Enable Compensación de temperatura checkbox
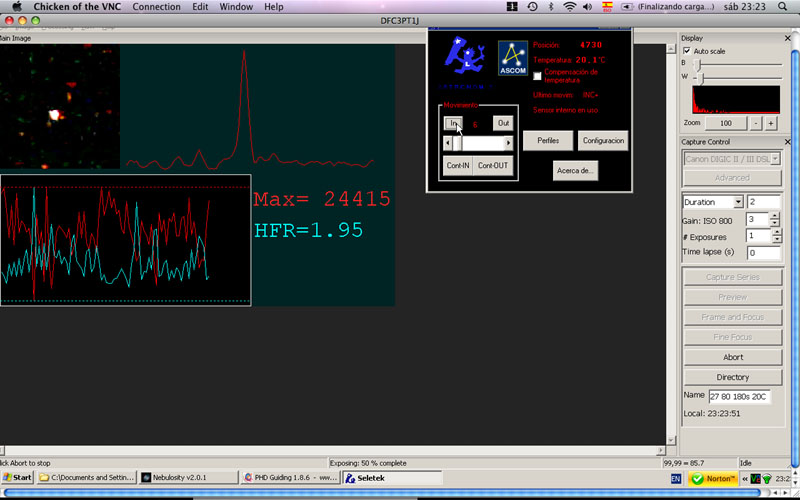 click(537, 75)
